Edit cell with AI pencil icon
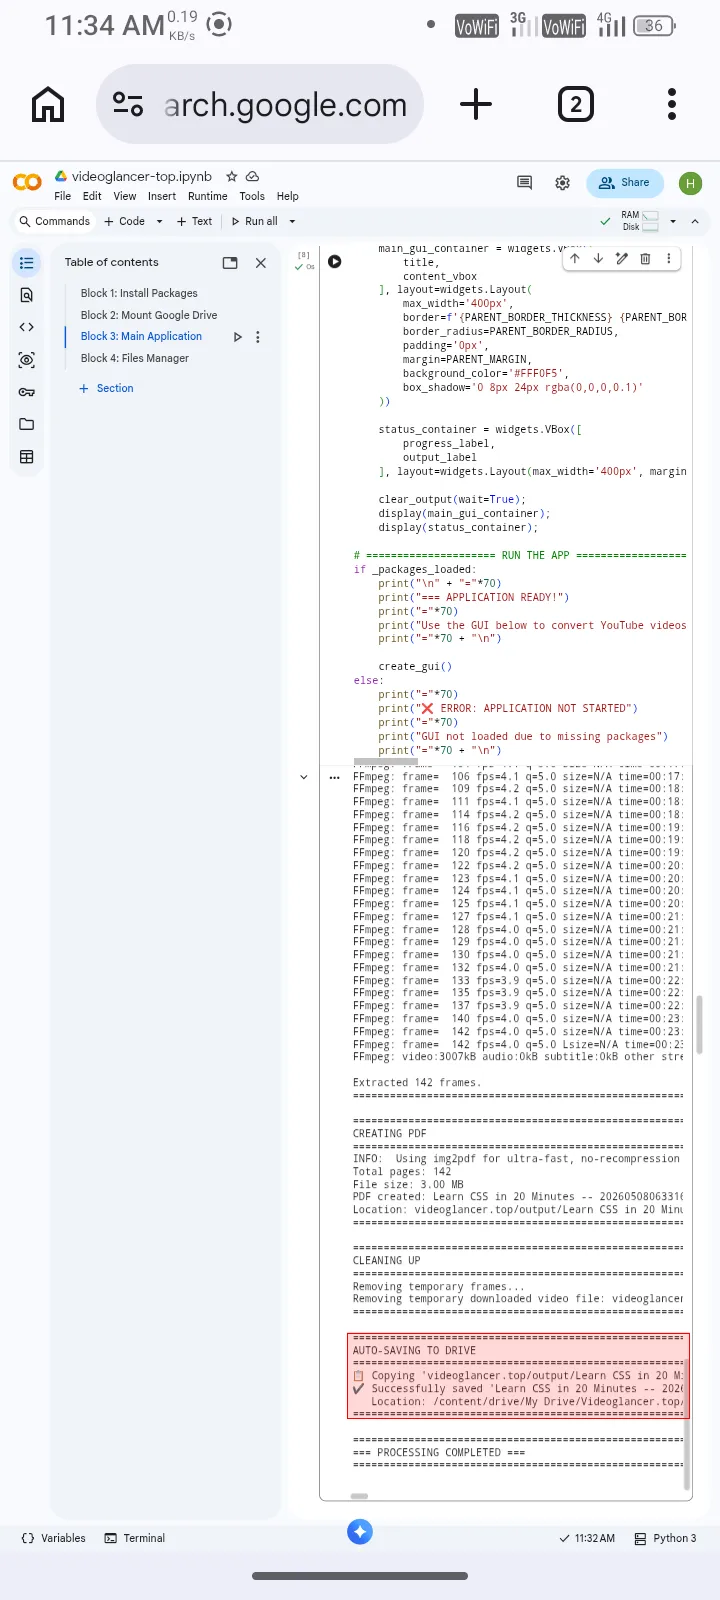 (621, 258)
